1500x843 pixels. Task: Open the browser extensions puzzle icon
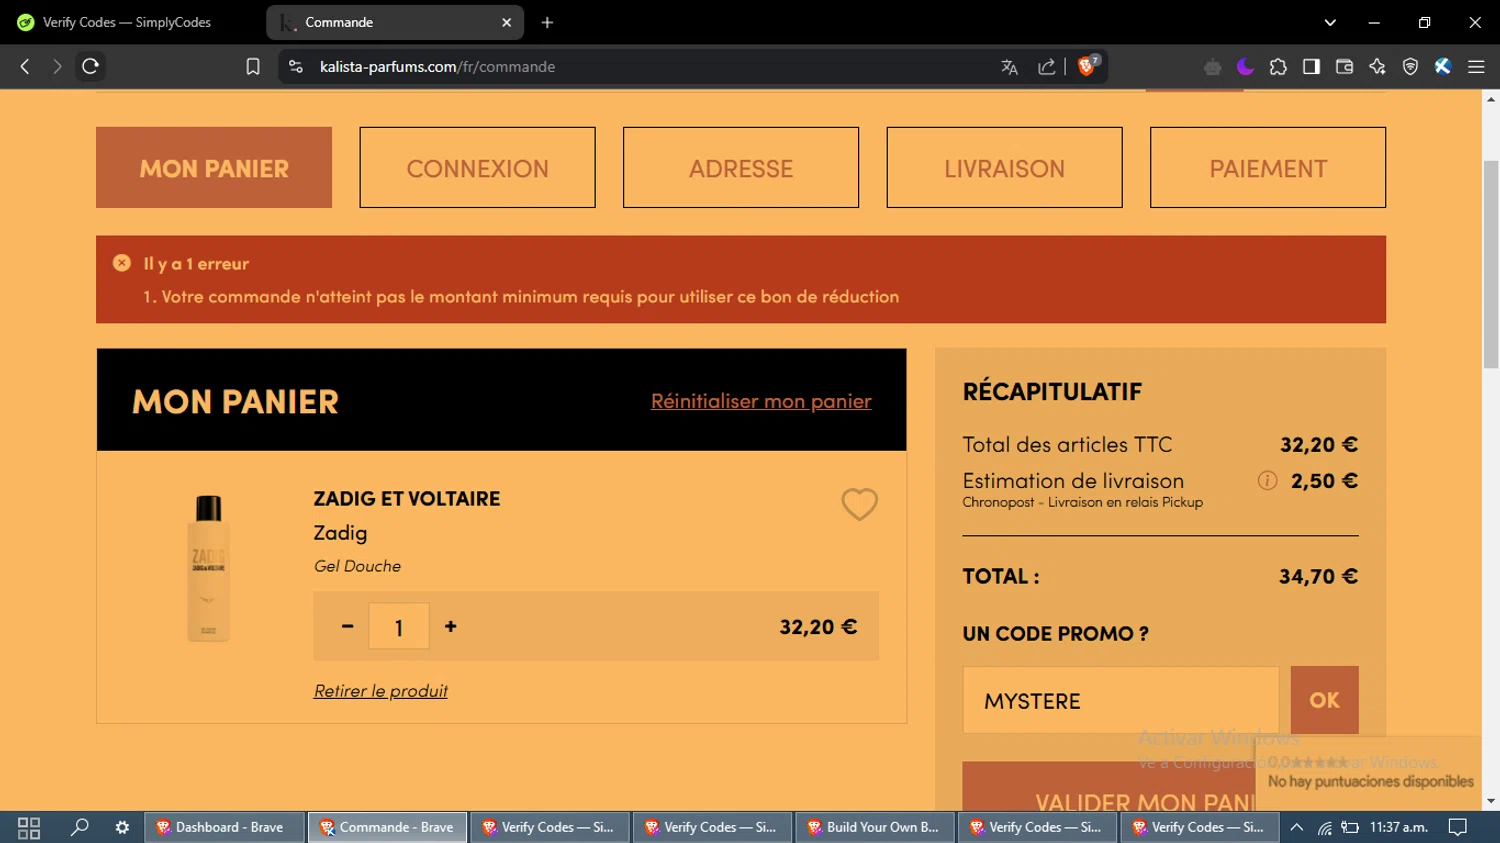click(x=1278, y=67)
